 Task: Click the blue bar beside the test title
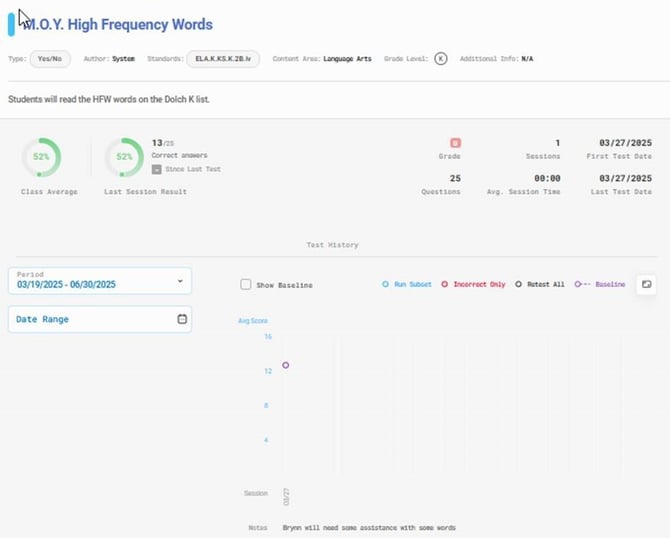click(x=11, y=24)
